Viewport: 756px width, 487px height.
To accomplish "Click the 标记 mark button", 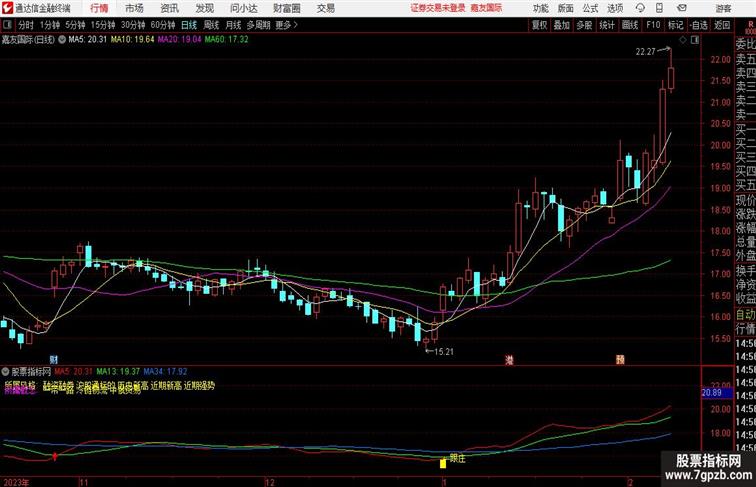I will tap(675, 25).
